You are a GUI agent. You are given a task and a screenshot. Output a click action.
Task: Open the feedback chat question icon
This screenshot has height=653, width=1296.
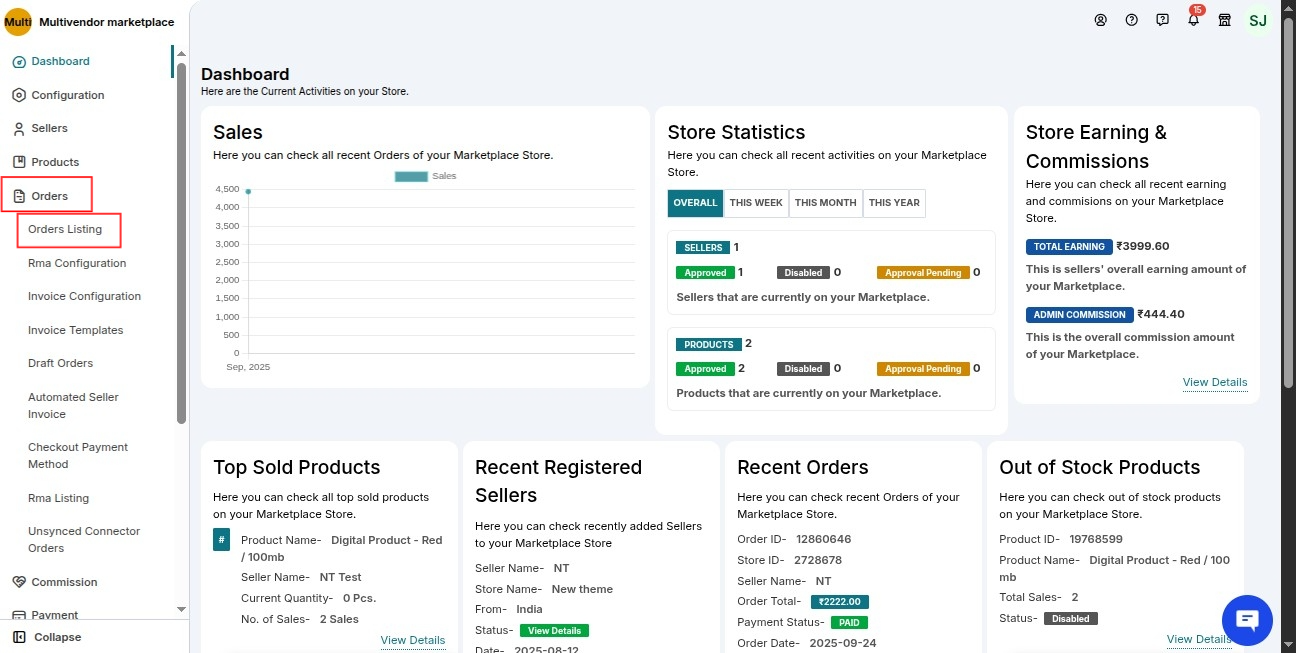(1162, 20)
